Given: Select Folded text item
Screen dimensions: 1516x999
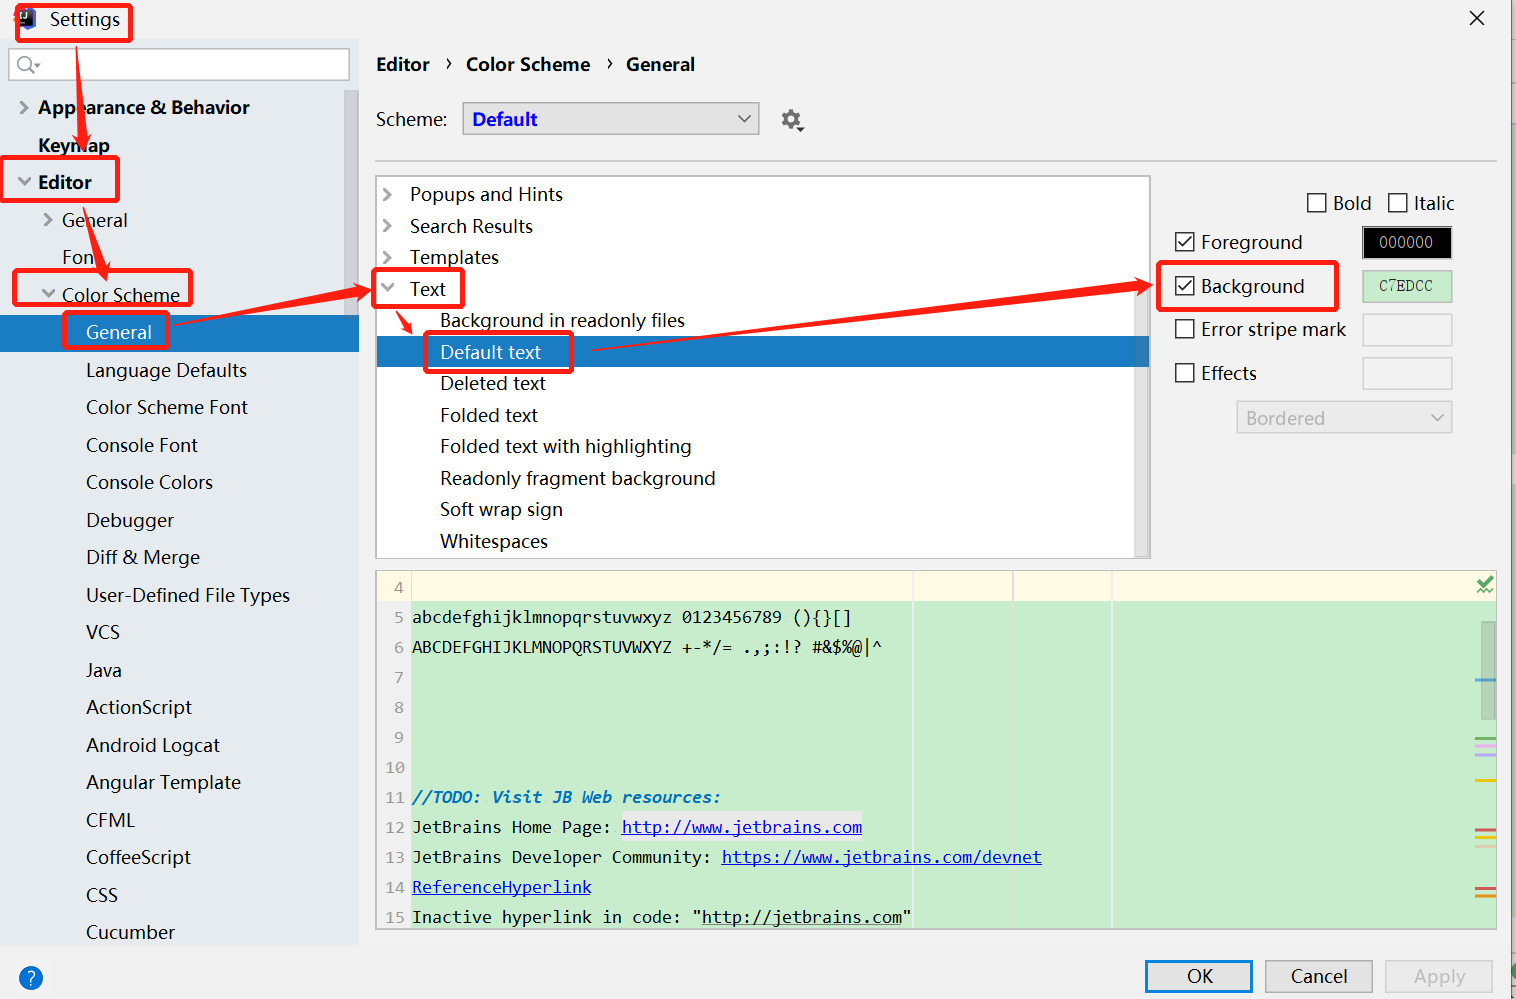Looking at the screenshot, I should click(x=489, y=415).
